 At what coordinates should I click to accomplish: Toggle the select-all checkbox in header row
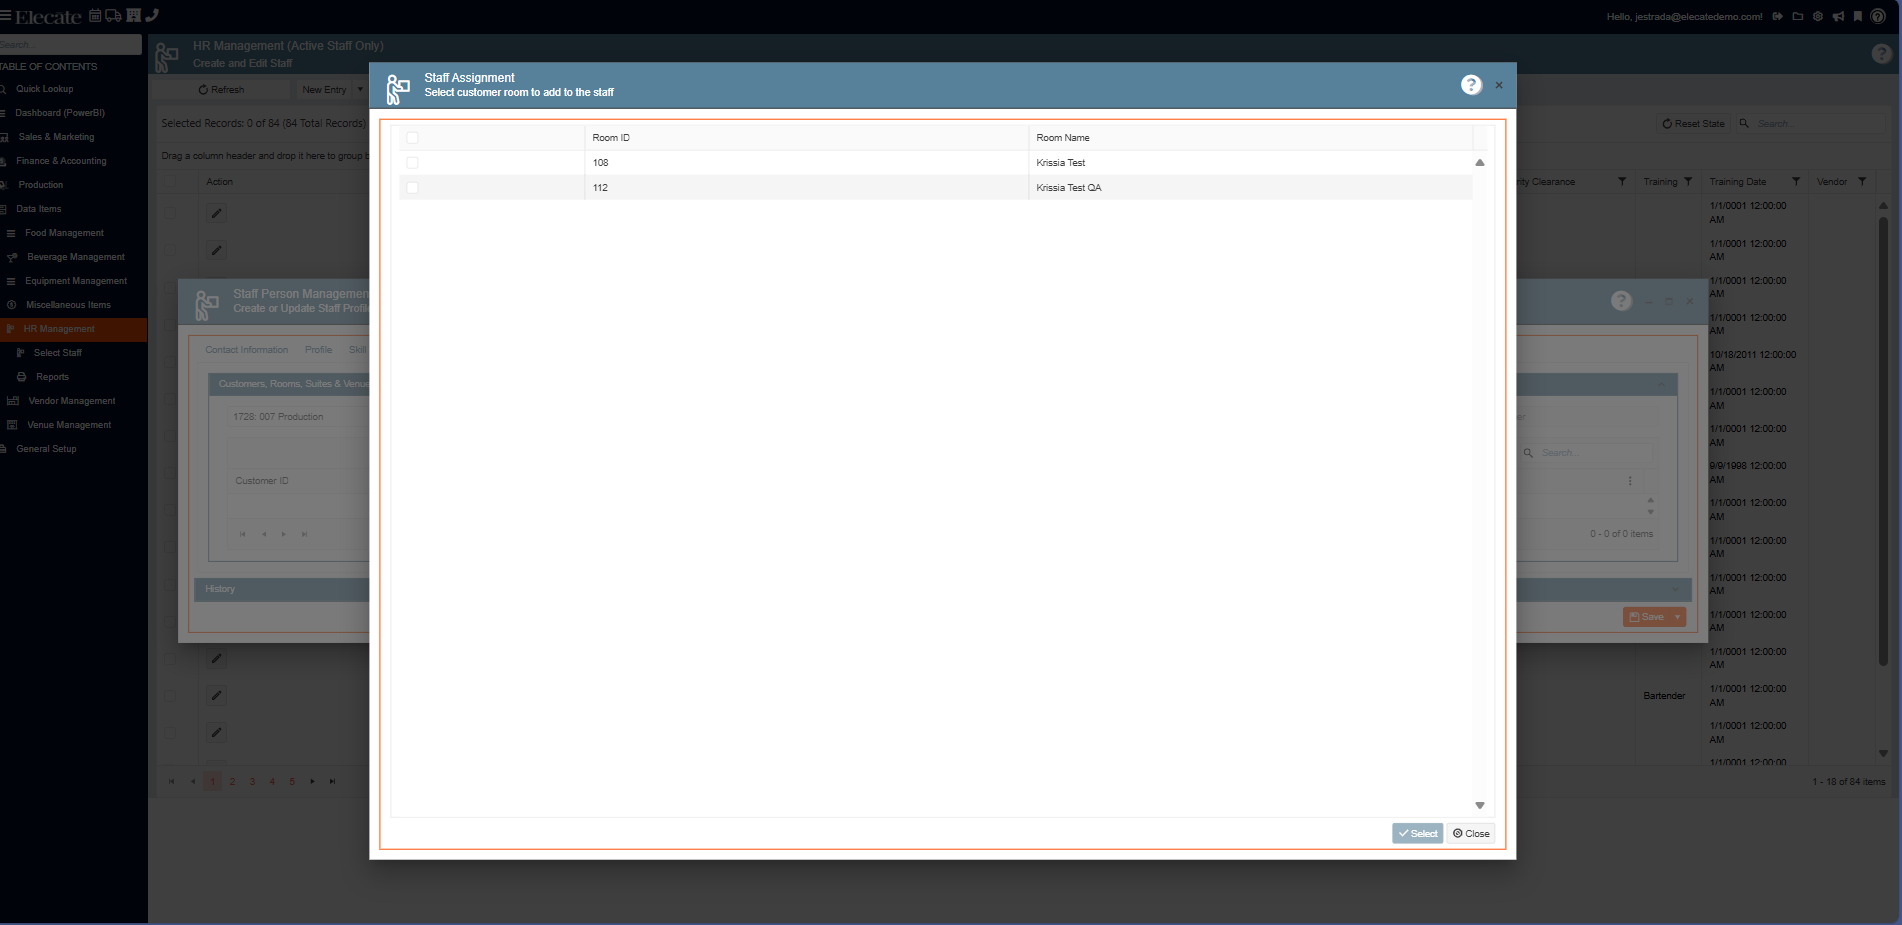pos(412,138)
